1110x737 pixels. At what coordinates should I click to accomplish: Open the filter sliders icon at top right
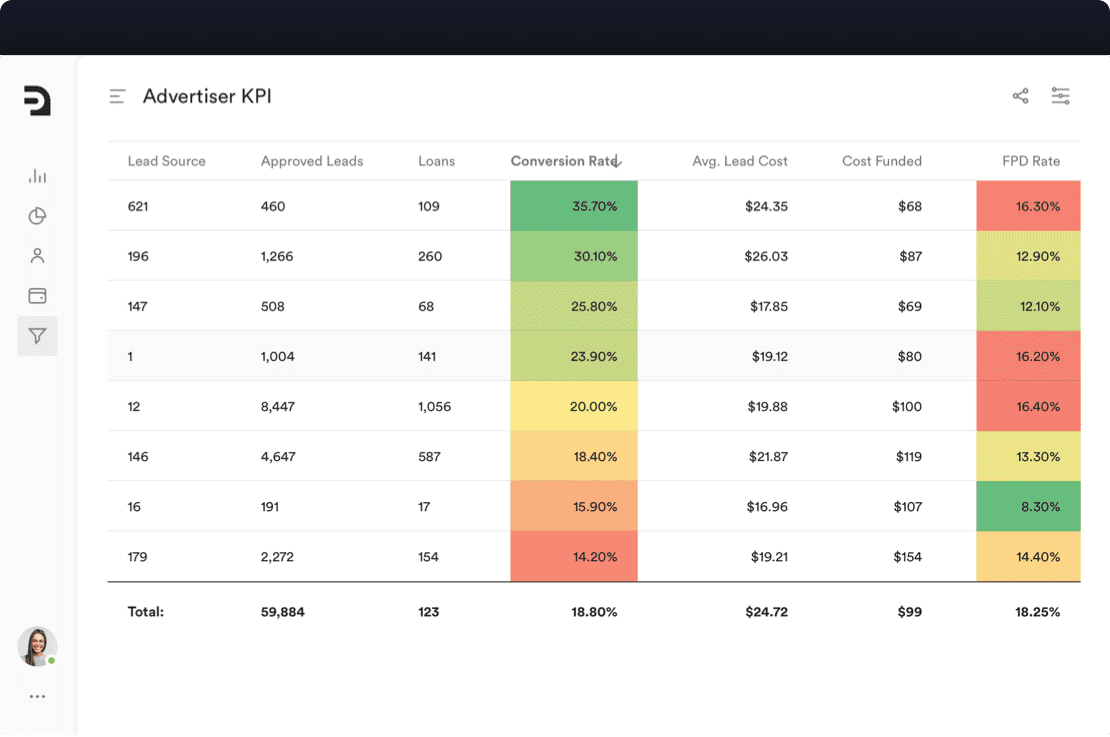pos(1061,95)
